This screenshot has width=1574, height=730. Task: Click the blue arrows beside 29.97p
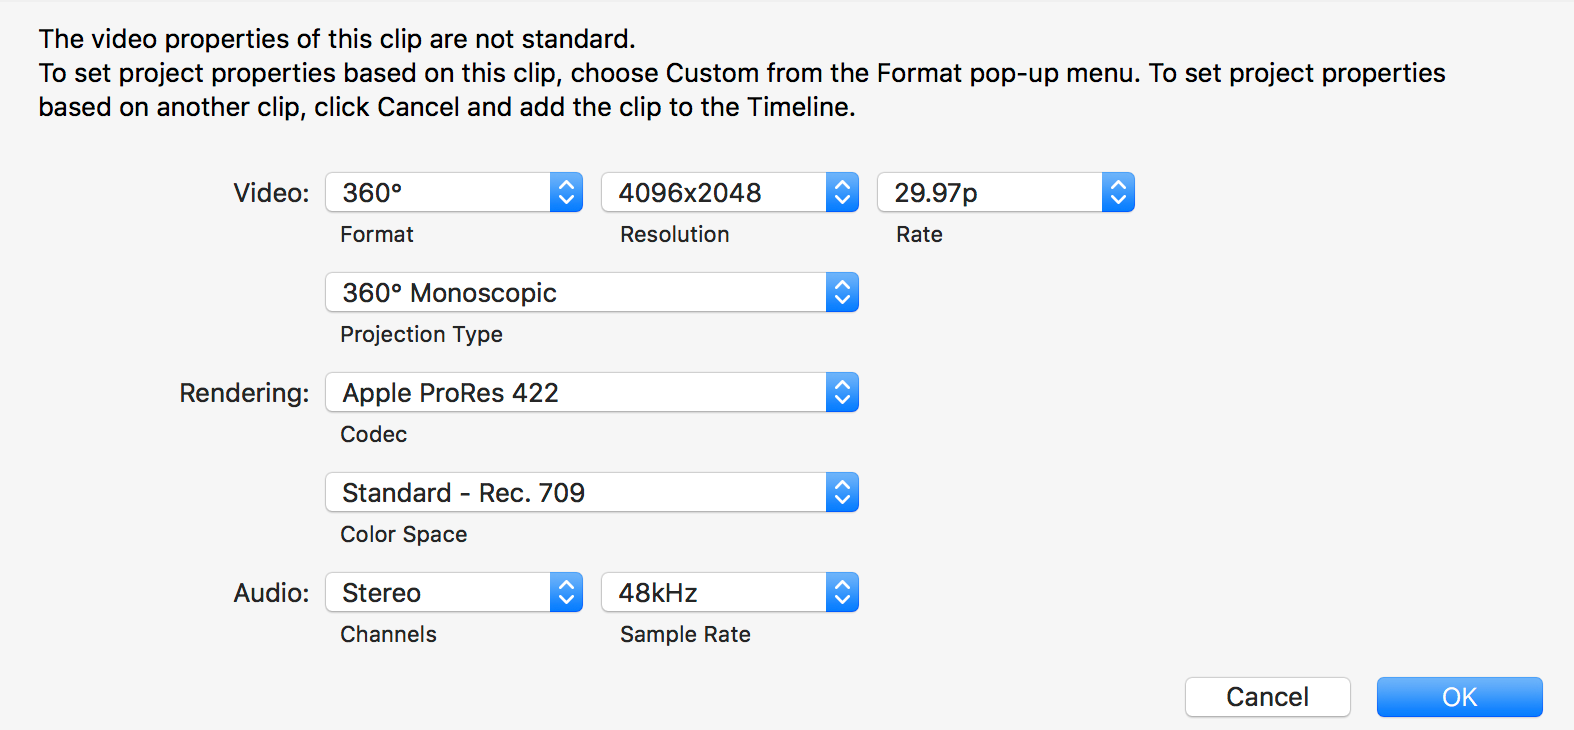tap(1118, 192)
